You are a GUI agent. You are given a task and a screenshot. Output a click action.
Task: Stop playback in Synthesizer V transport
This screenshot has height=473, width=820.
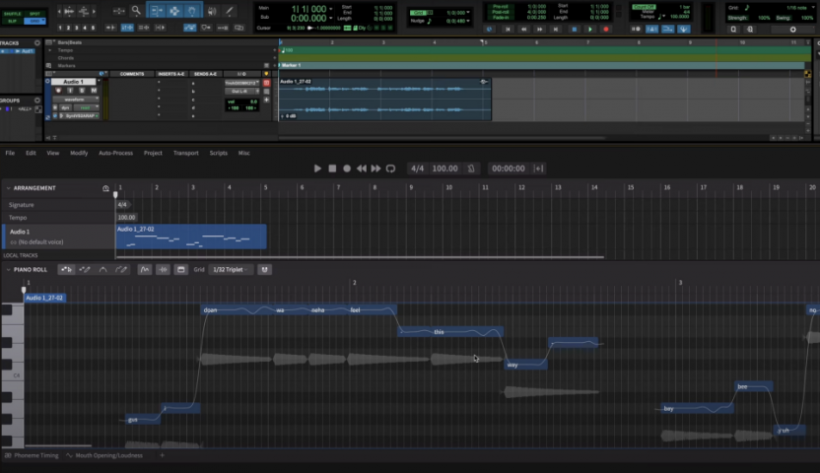point(332,168)
